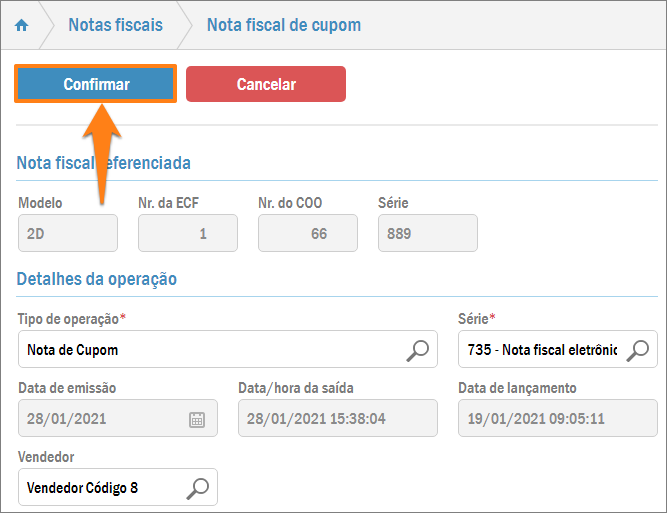The height and width of the screenshot is (513, 667).
Task: Focus the Modelo field showing 2D
Action: click(x=67, y=233)
